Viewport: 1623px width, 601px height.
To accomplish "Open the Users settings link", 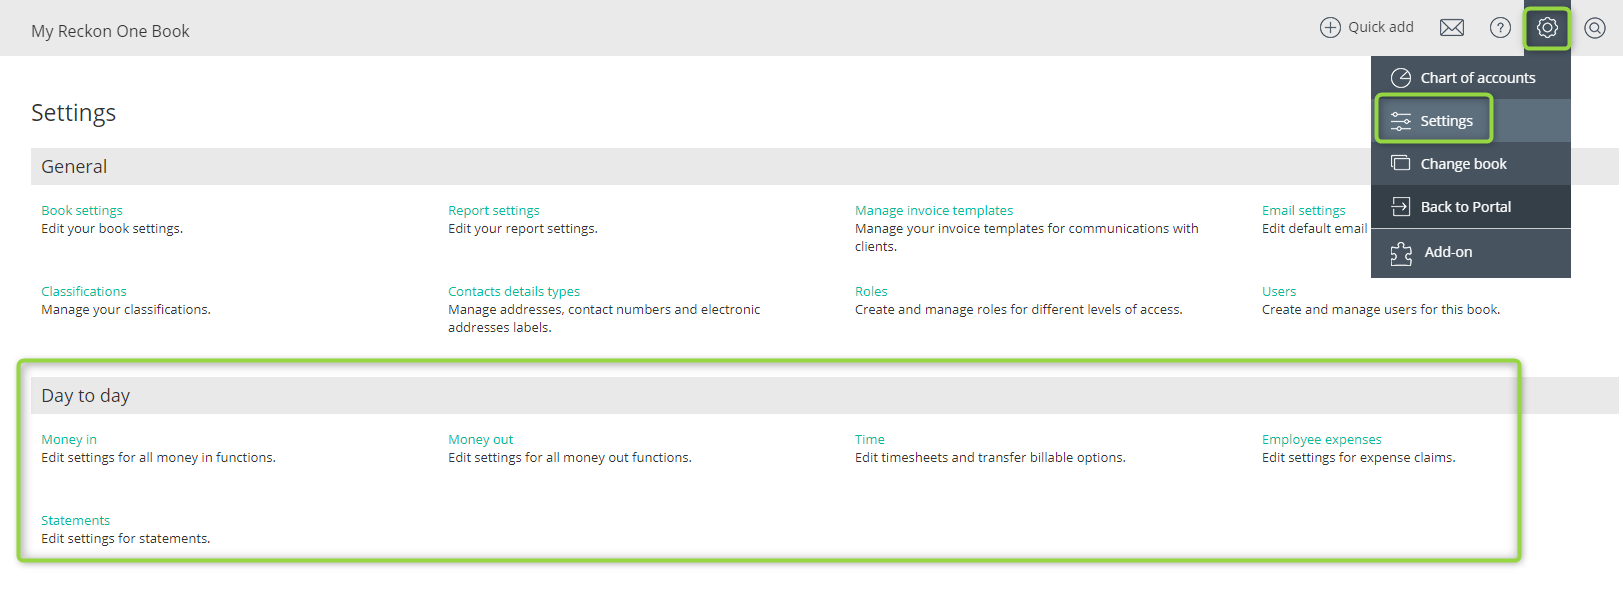I will tap(1279, 292).
